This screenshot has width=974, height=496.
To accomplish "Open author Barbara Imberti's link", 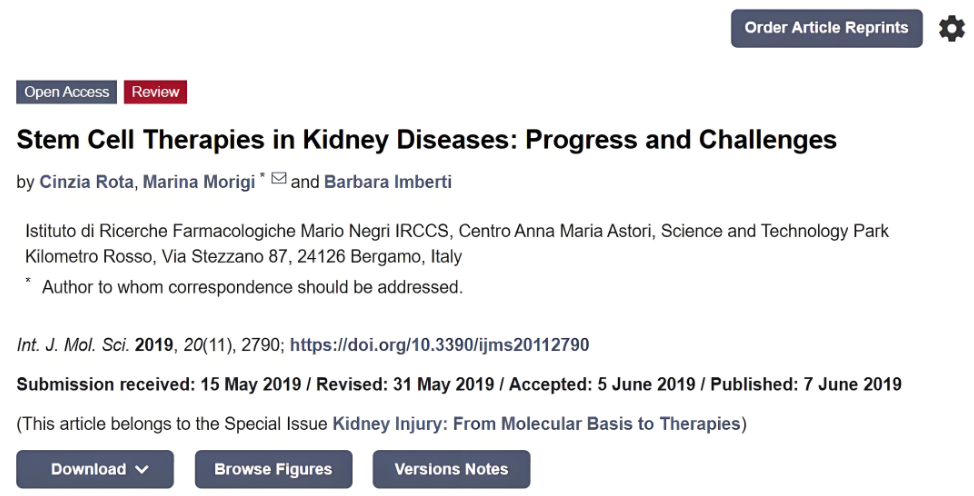I will point(388,182).
